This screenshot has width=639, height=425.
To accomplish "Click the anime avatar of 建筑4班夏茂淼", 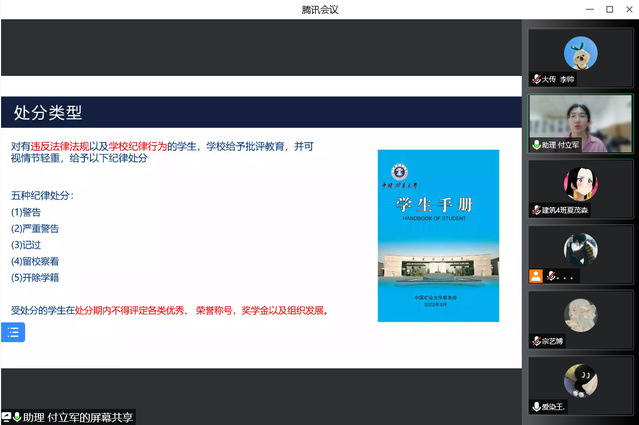I will tap(580, 182).
